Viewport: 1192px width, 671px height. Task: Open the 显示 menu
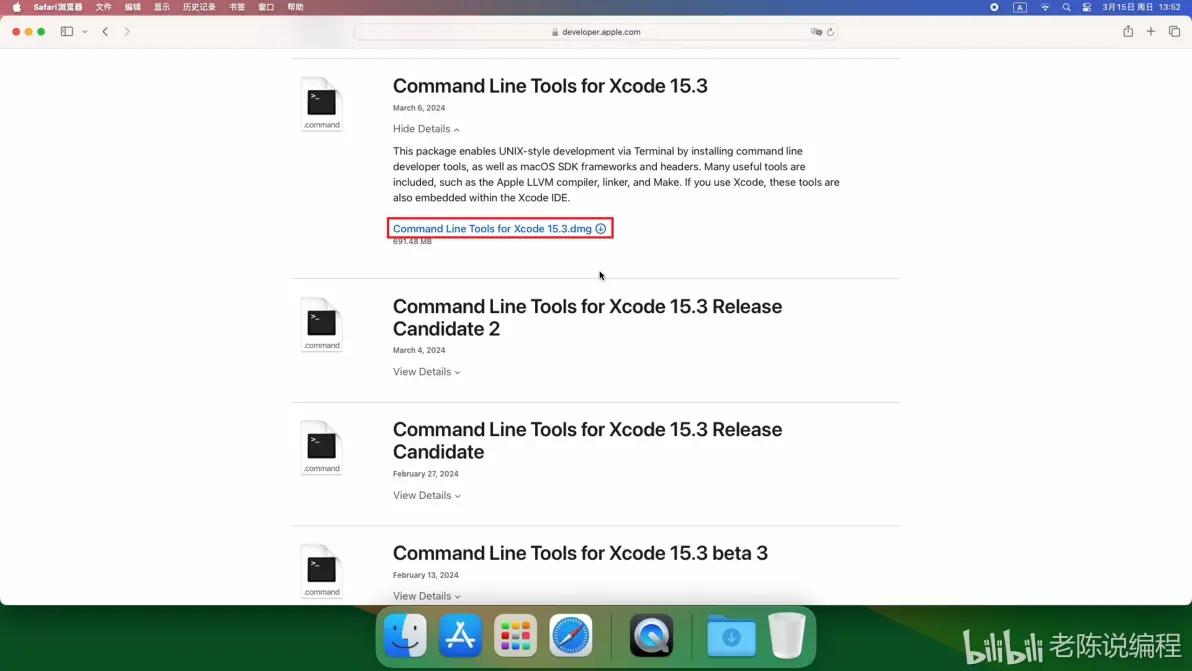162,7
